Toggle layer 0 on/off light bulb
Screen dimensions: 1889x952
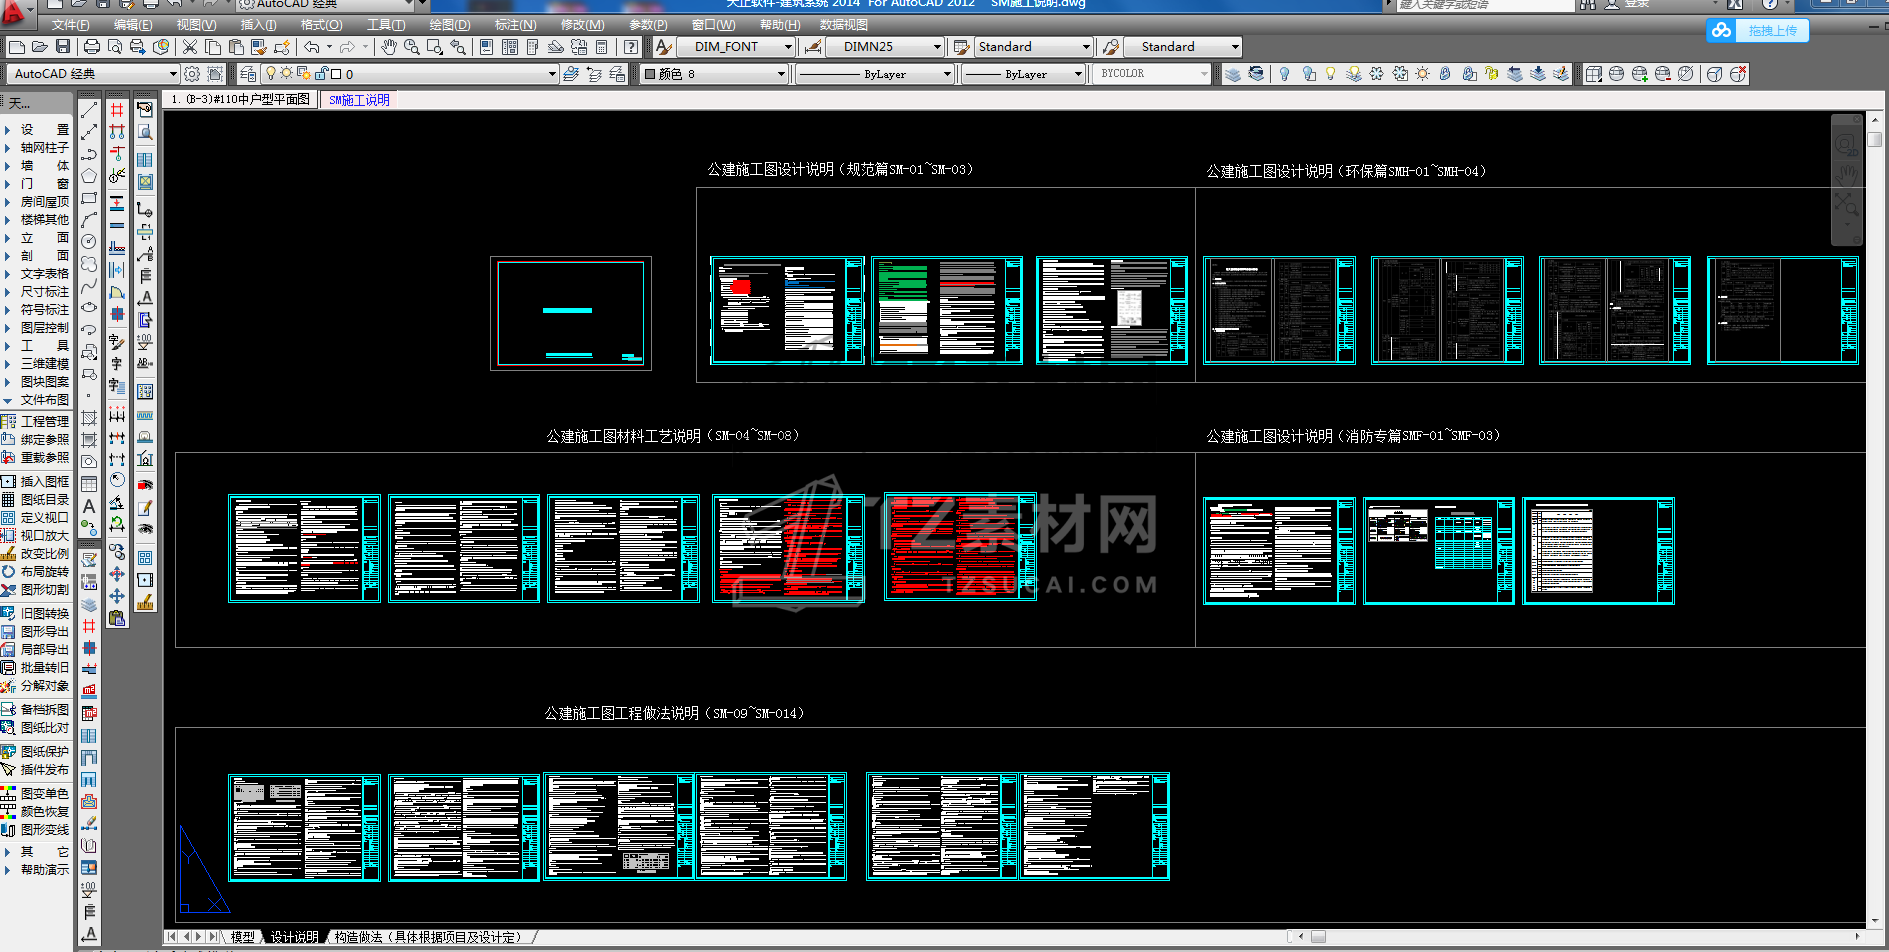[x=270, y=74]
